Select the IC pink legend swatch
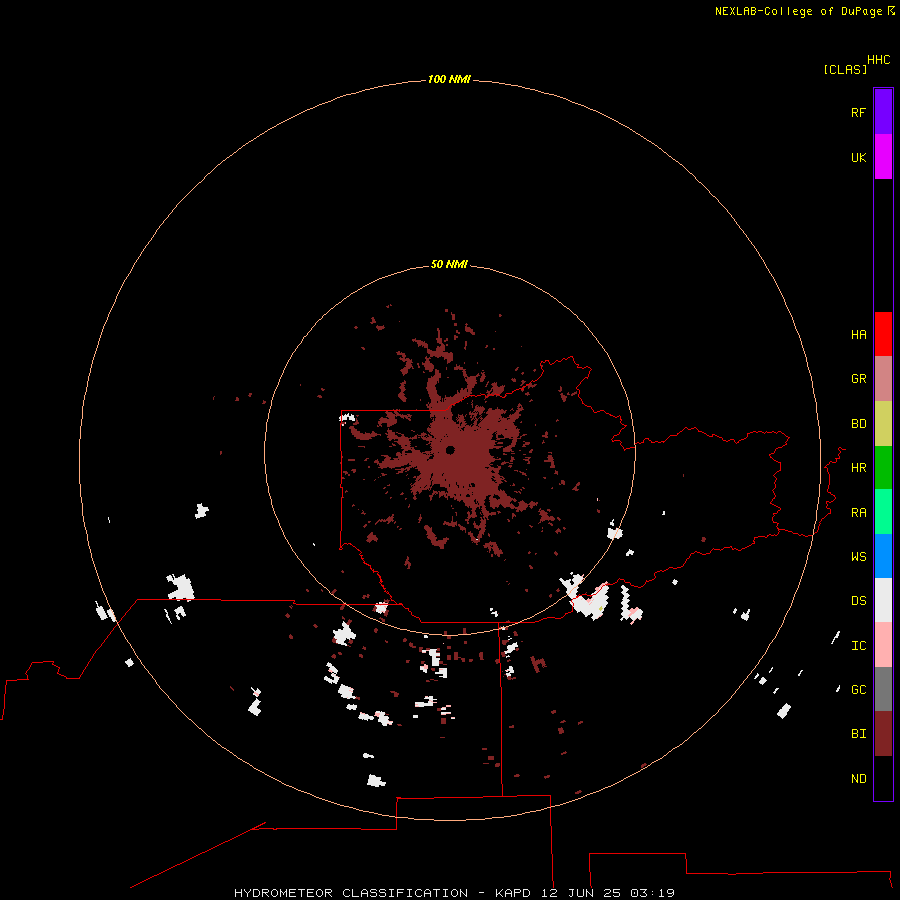Viewport: 900px width, 900px height. (x=883, y=645)
